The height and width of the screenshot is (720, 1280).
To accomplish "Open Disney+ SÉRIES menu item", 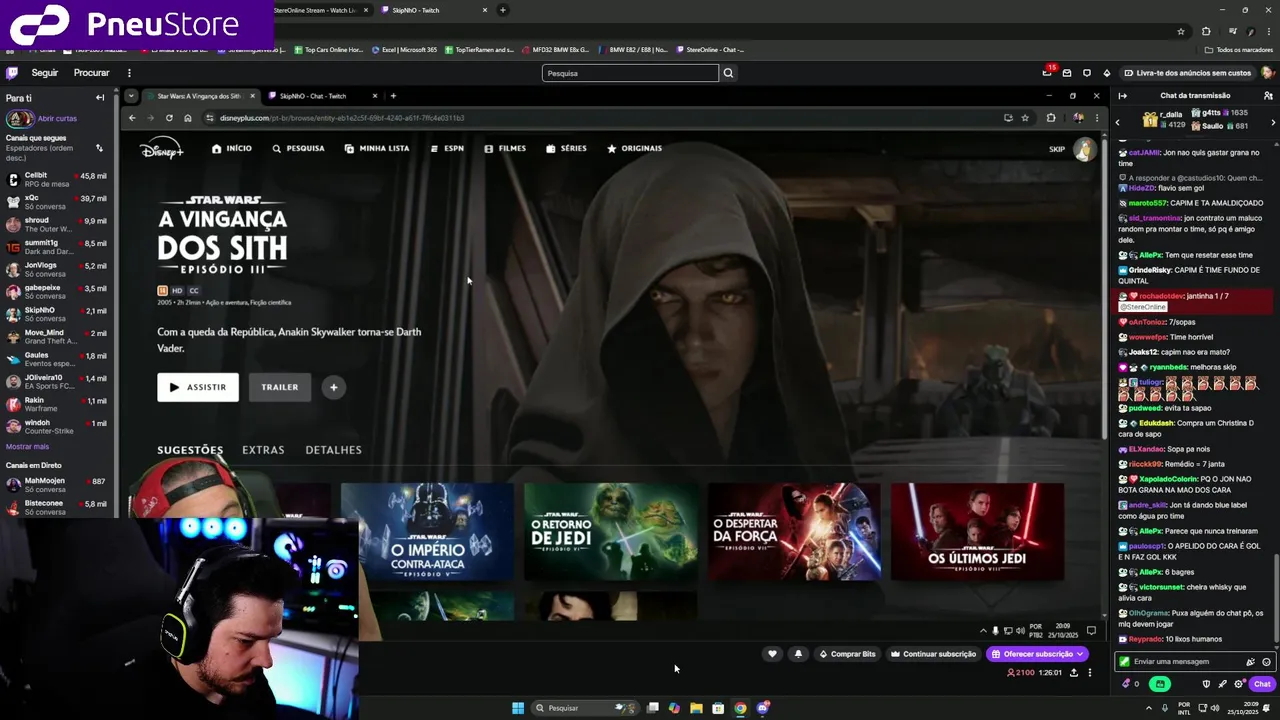I will (x=566, y=148).
